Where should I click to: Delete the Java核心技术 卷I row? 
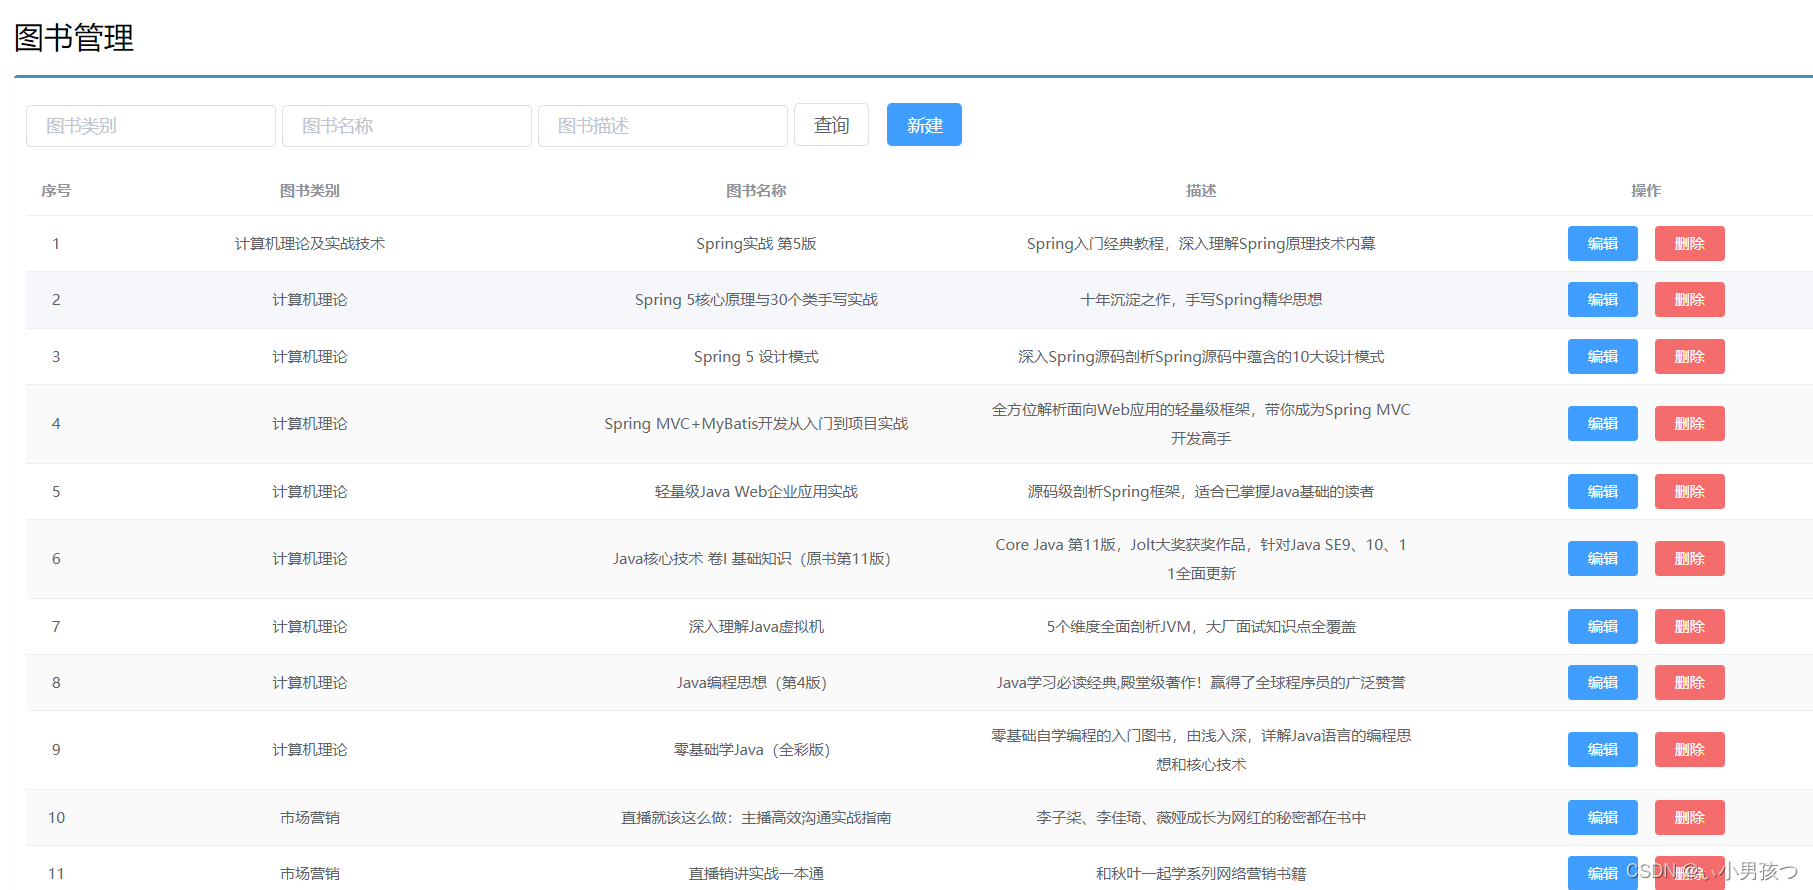coord(1689,559)
